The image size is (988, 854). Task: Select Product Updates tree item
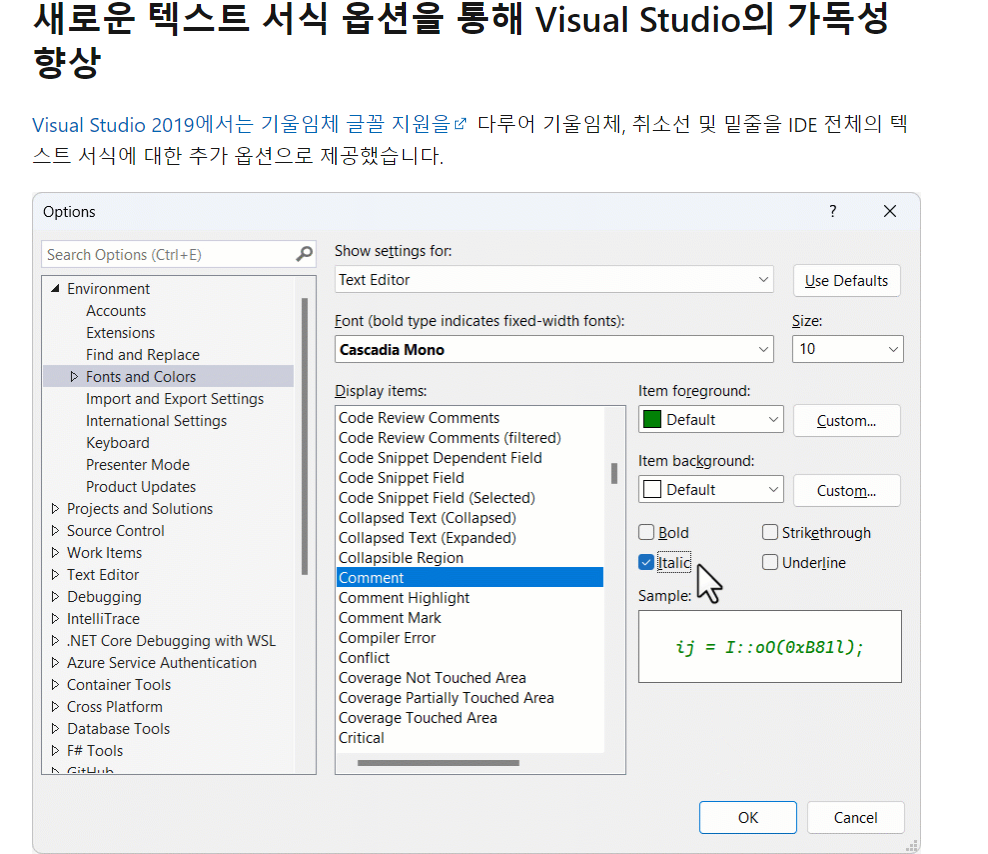coord(141,487)
